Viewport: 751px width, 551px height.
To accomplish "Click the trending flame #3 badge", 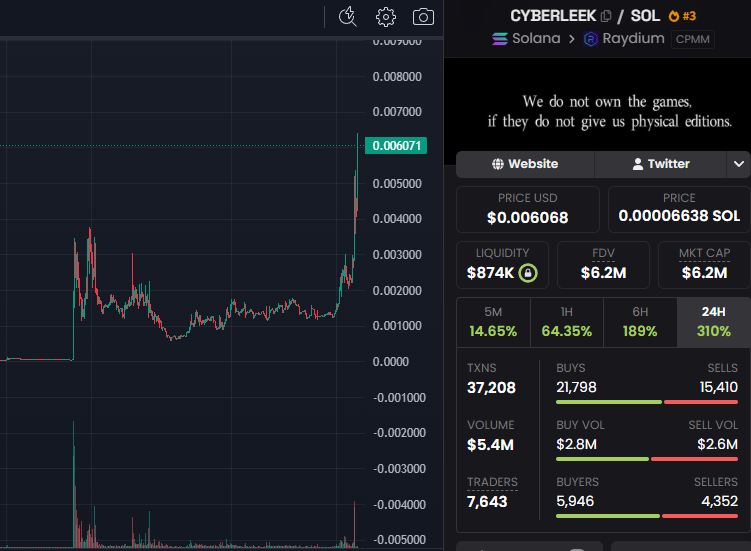I will coord(682,16).
